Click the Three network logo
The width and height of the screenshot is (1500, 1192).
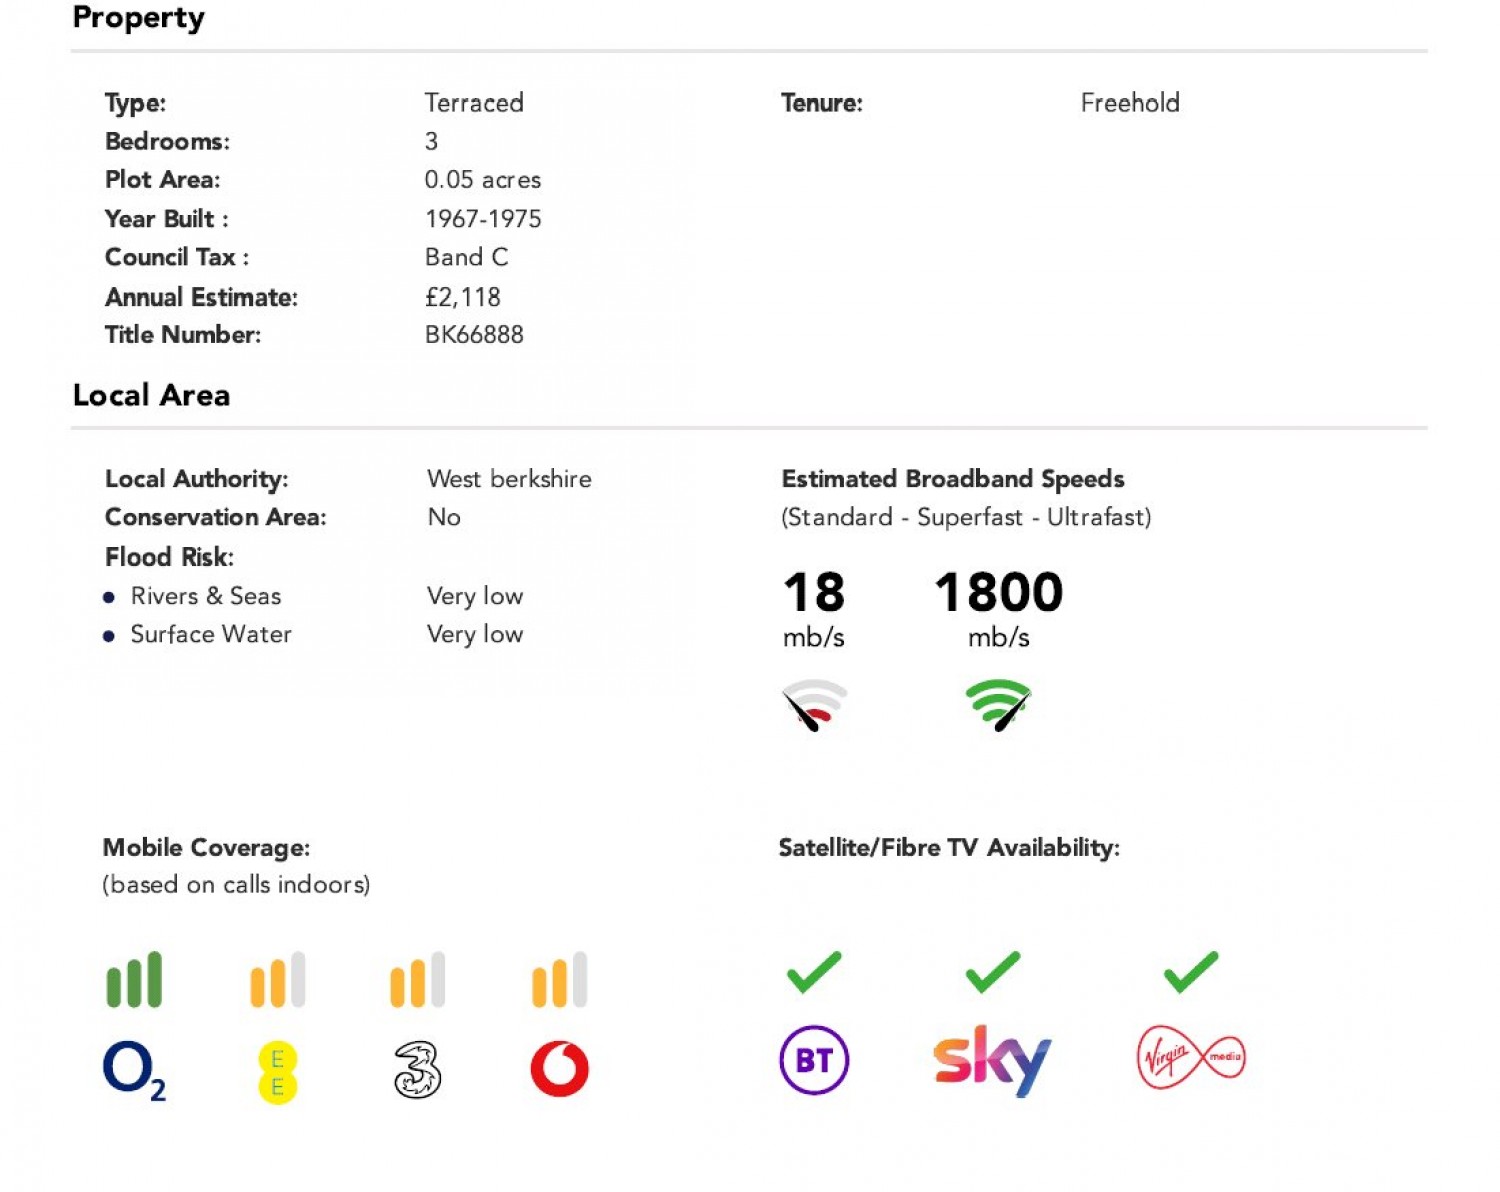pyautogui.click(x=417, y=1070)
